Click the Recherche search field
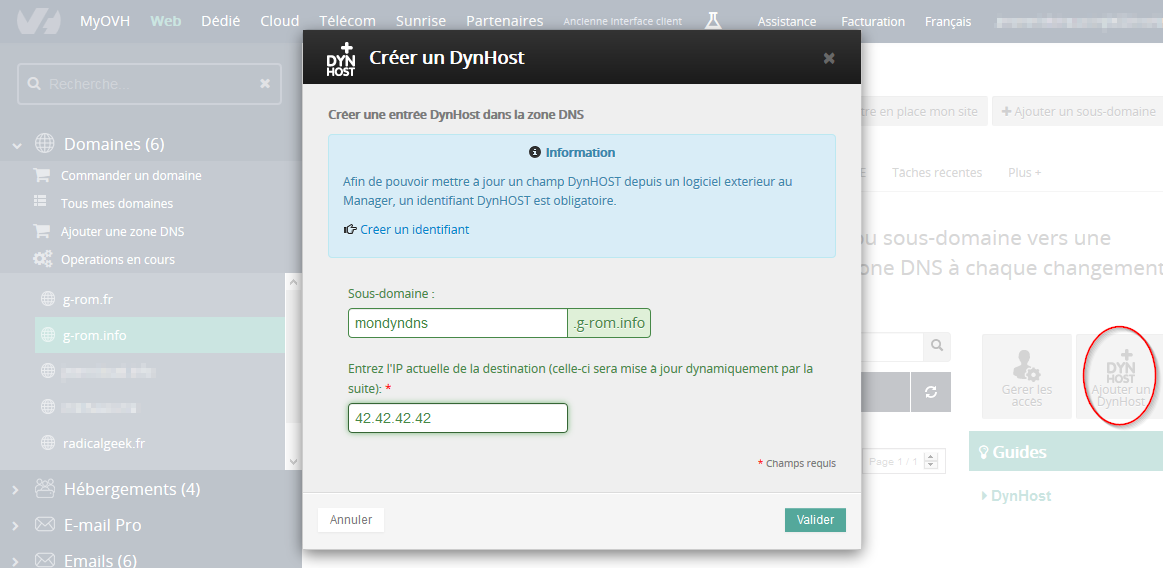The image size is (1163, 568). (149, 84)
